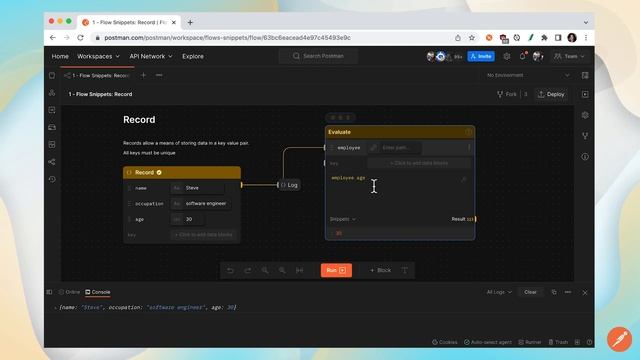Fit the flow to the canvas width
640x360 pixels.
coord(299,270)
